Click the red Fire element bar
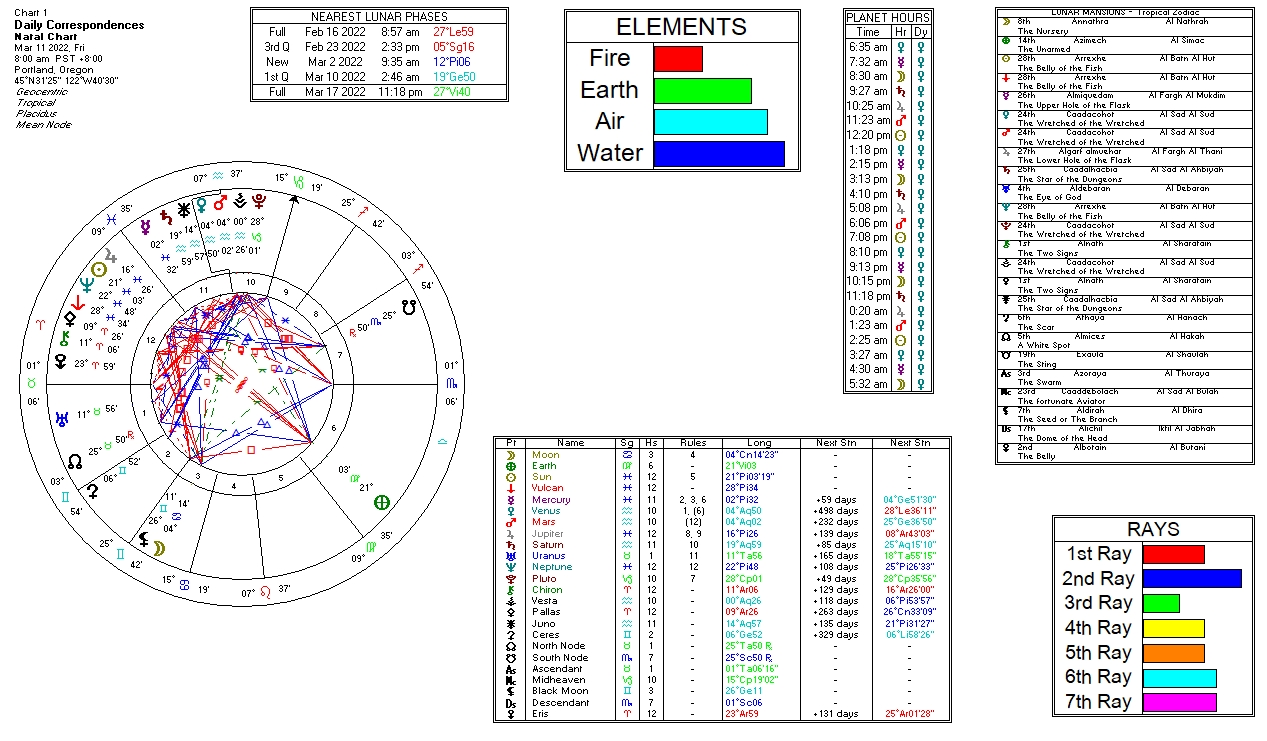Viewport: 1267px width, 741px height. [x=678, y=58]
